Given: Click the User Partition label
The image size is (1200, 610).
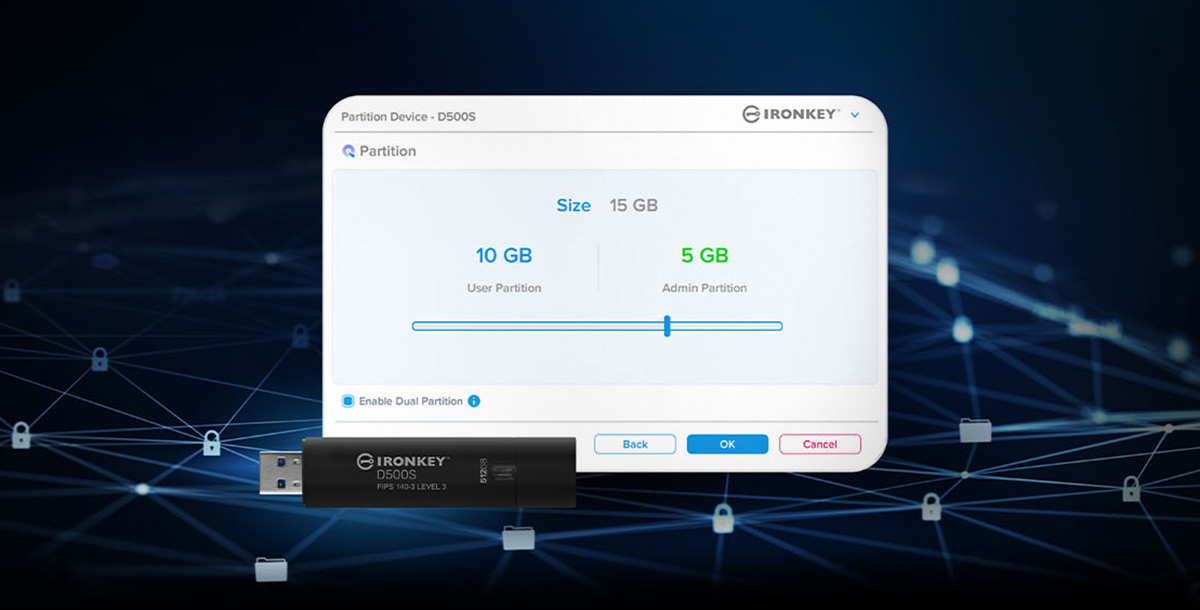Looking at the screenshot, I should pyautogui.click(x=504, y=288).
